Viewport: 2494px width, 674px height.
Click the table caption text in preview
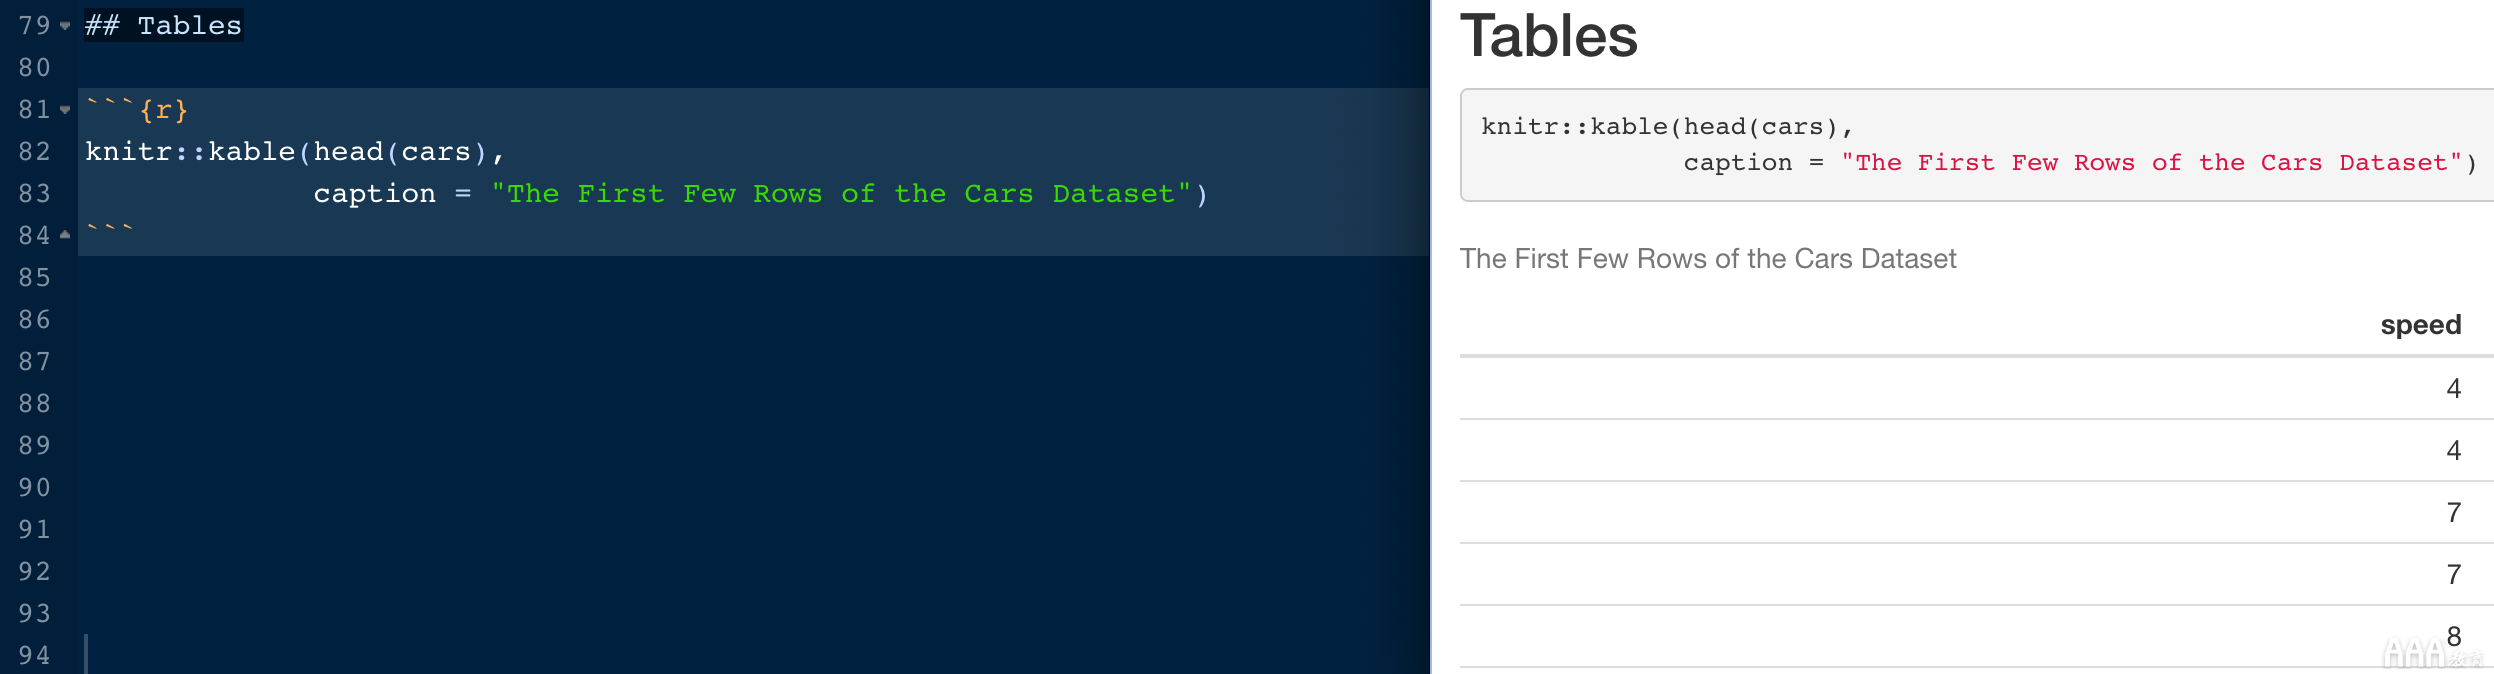(x=1708, y=259)
